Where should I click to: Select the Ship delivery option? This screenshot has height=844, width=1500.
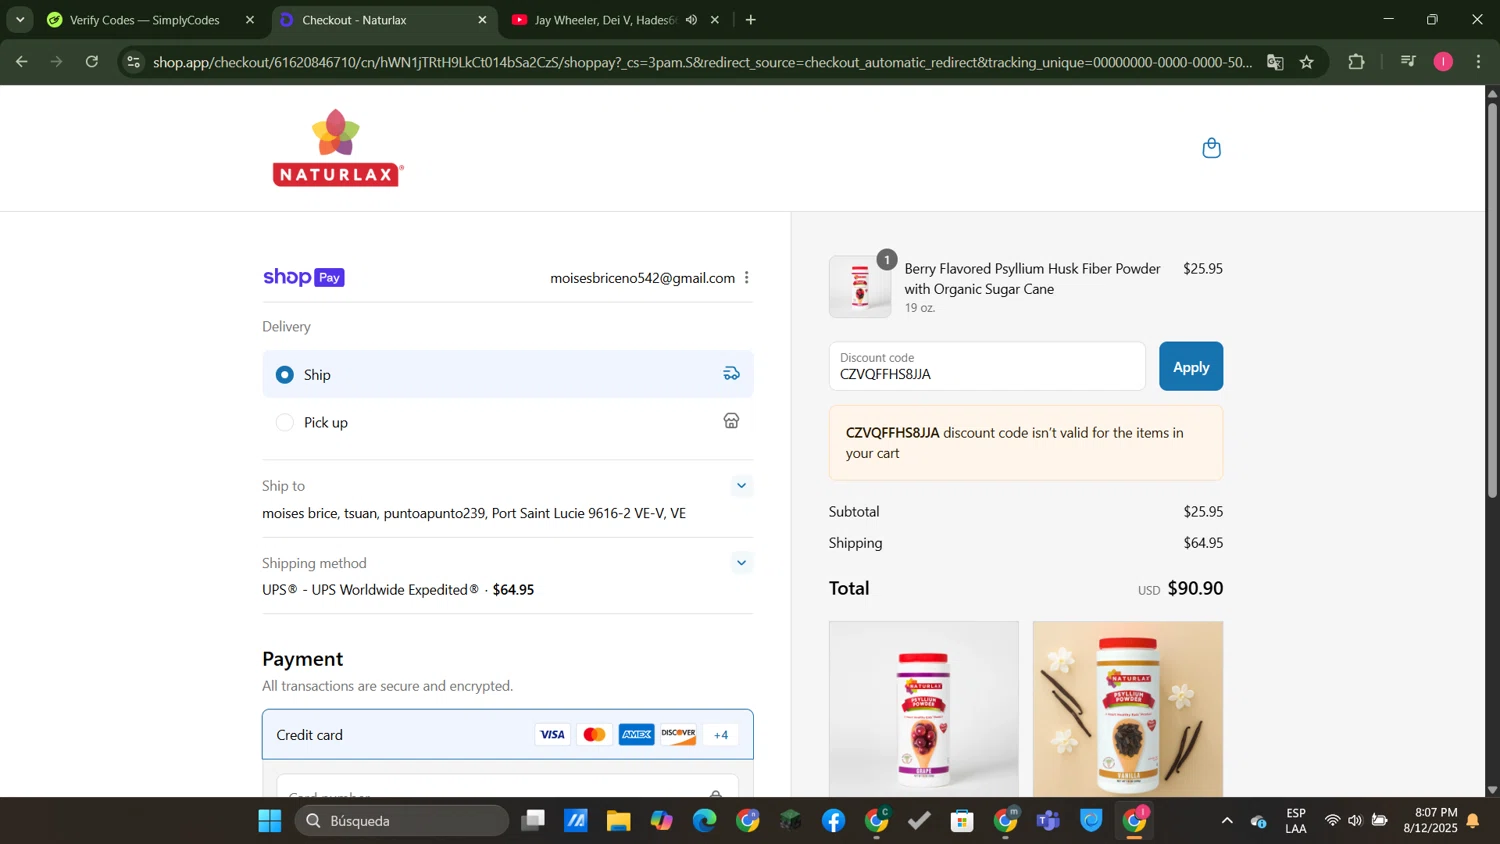click(507, 374)
